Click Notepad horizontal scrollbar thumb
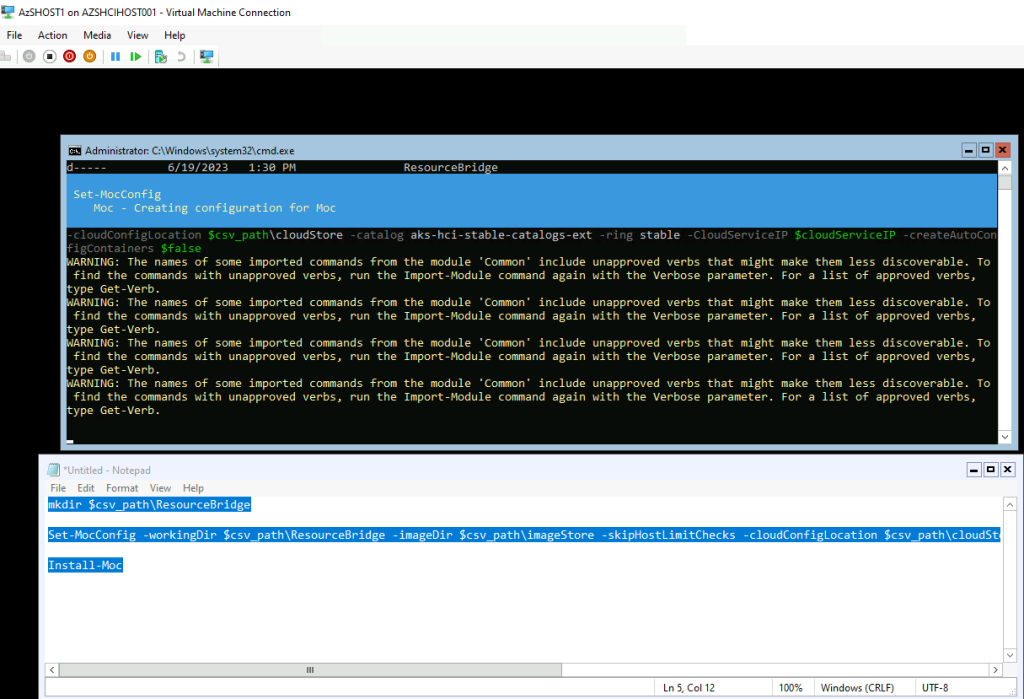Image resolution: width=1024 pixels, height=699 pixels. click(x=310, y=670)
